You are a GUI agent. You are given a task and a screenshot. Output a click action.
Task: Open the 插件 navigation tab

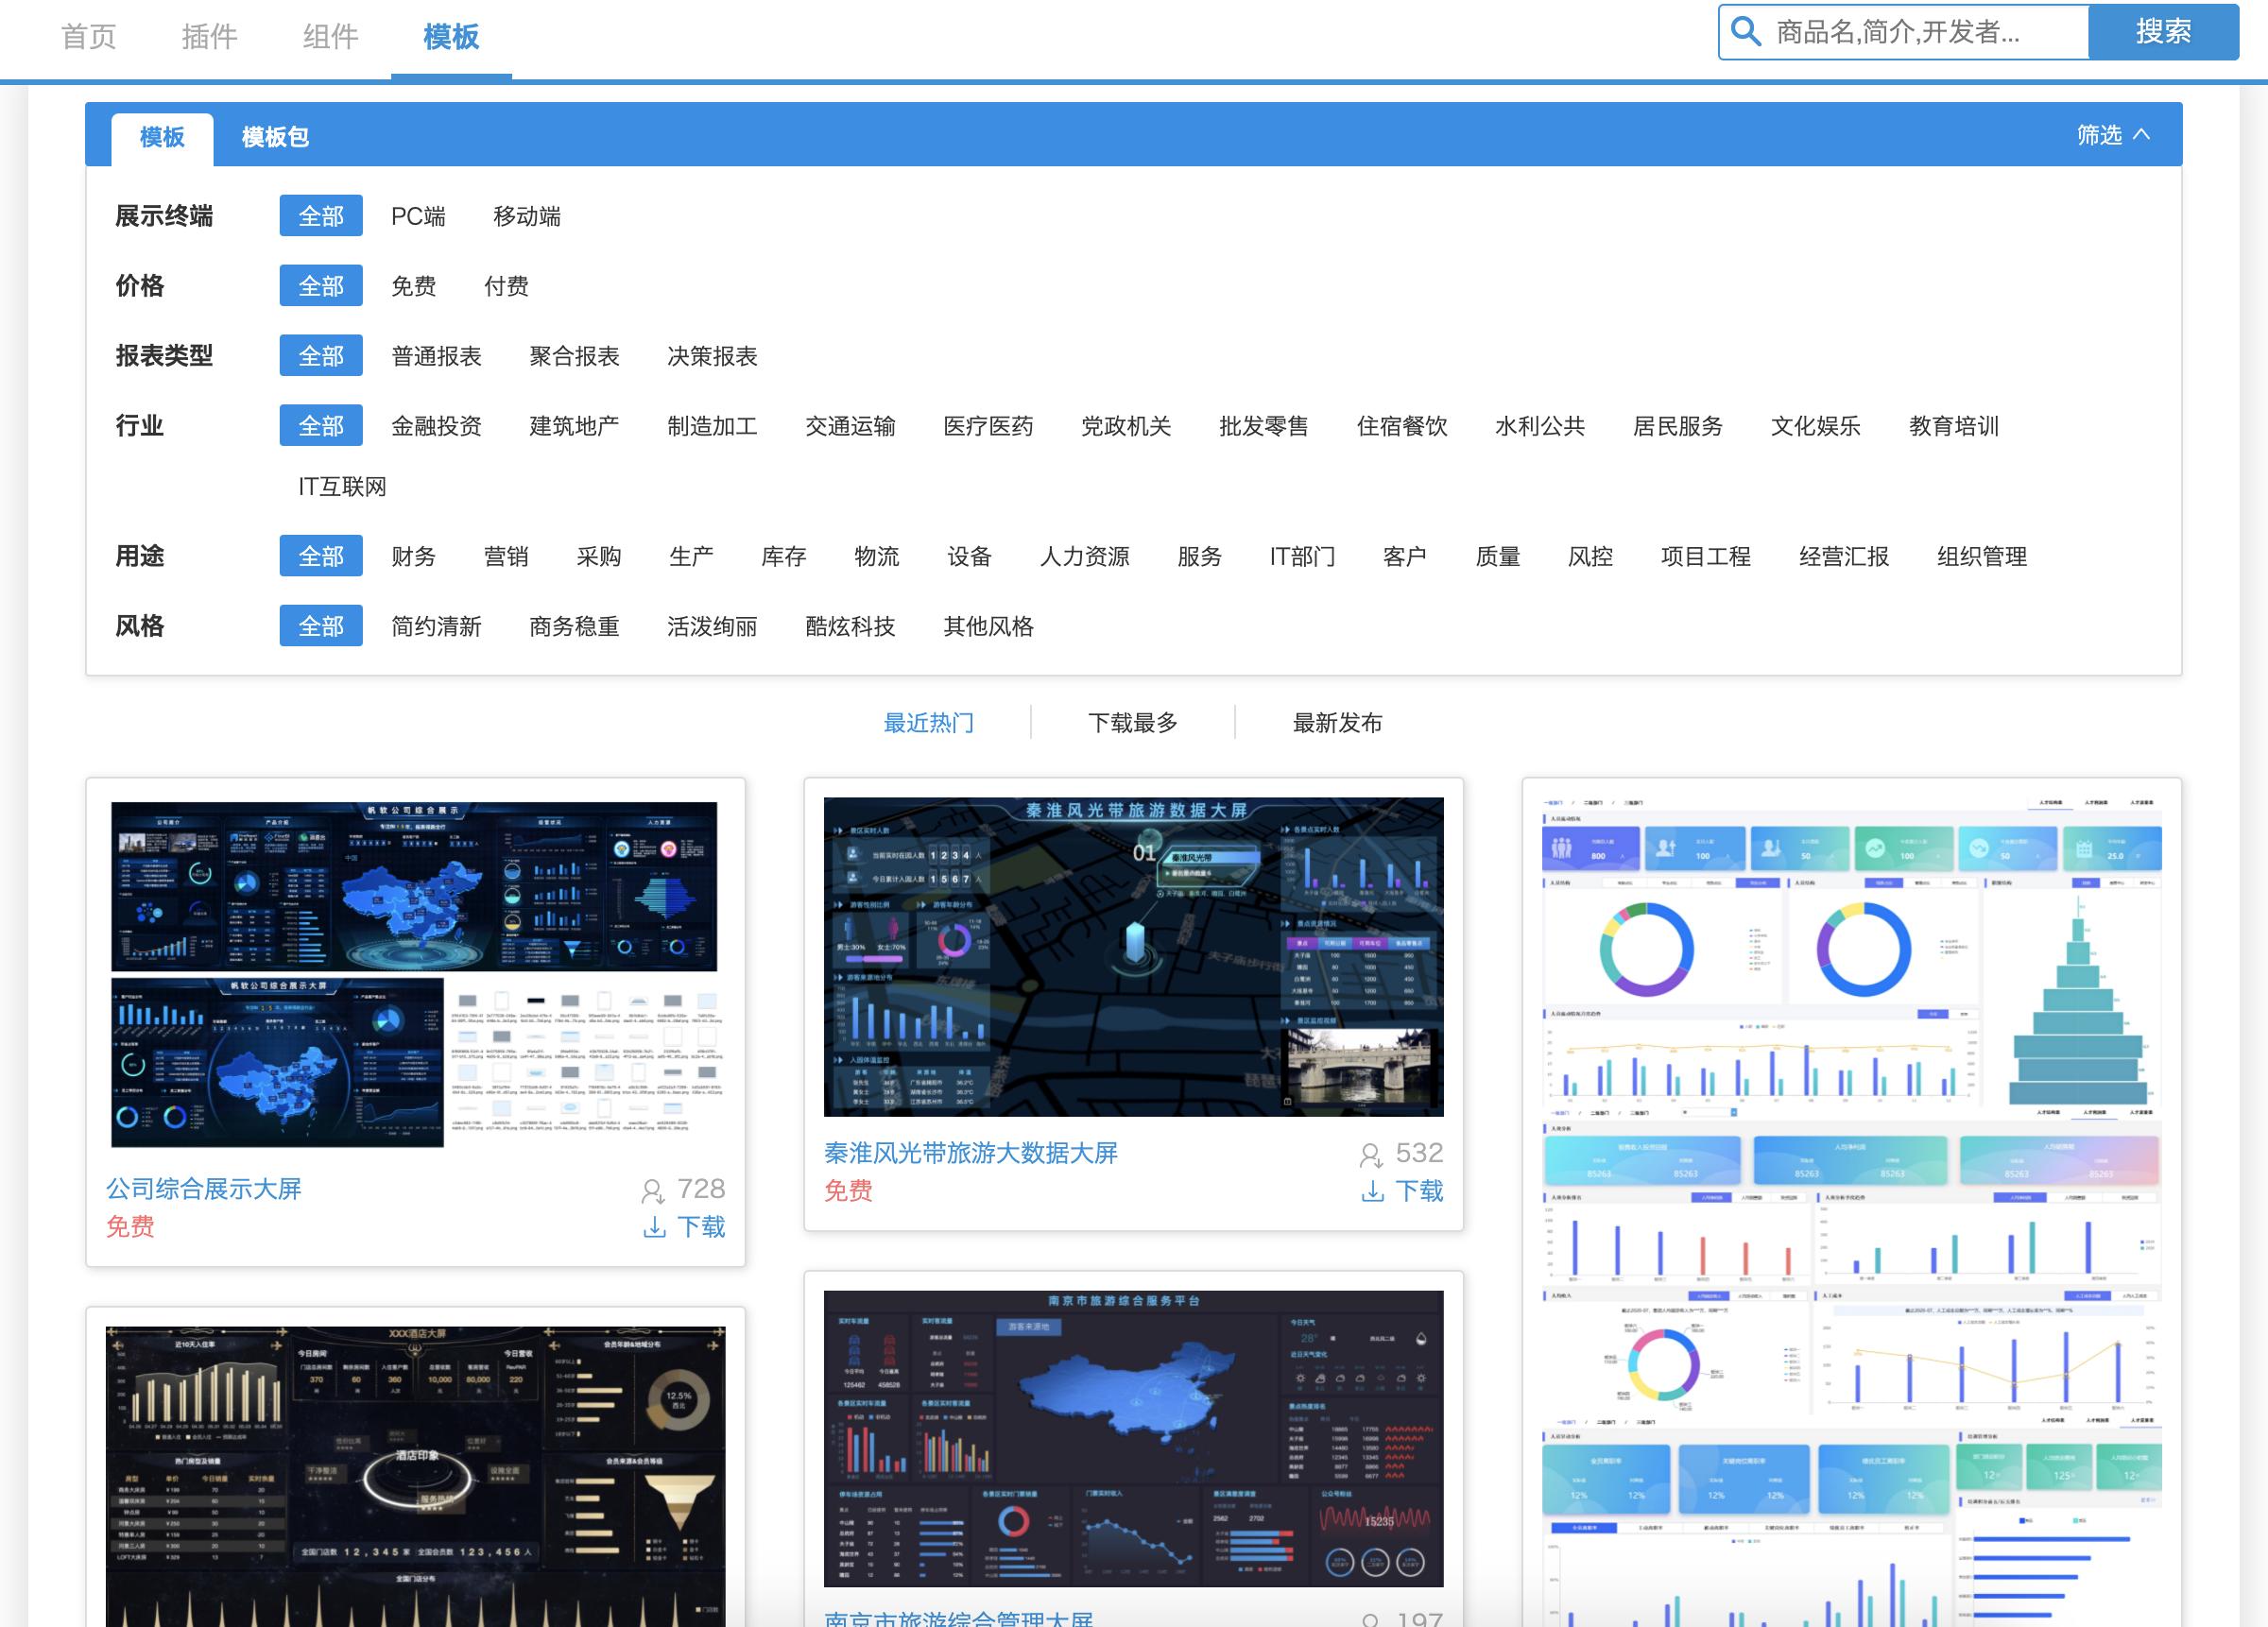click(209, 37)
